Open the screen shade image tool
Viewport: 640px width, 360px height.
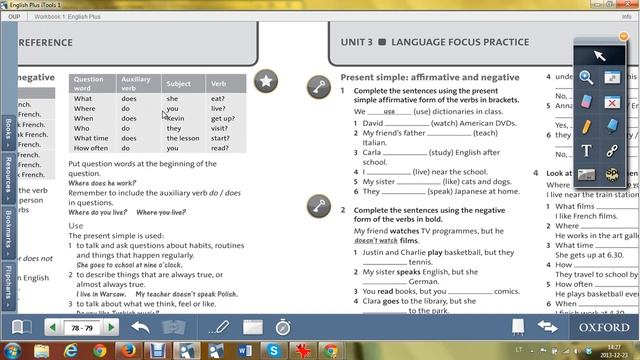(x=587, y=175)
